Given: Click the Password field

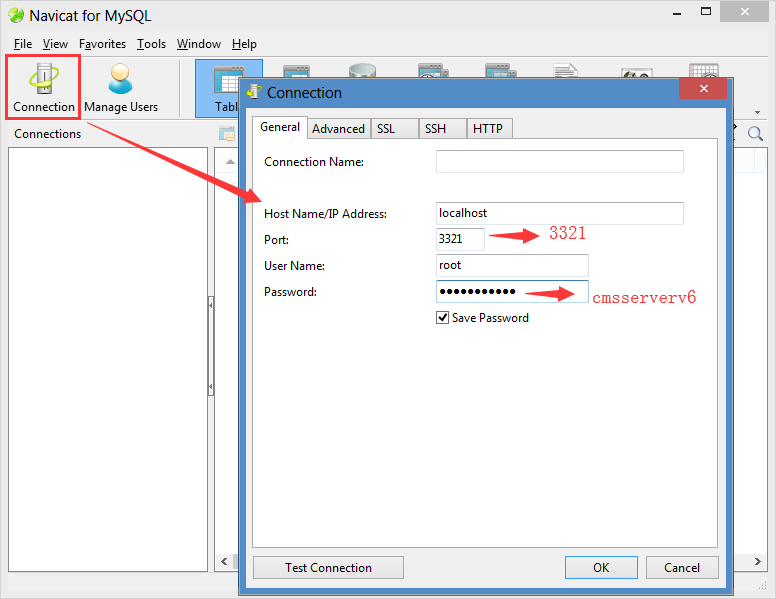Looking at the screenshot, I should [512, 291].
